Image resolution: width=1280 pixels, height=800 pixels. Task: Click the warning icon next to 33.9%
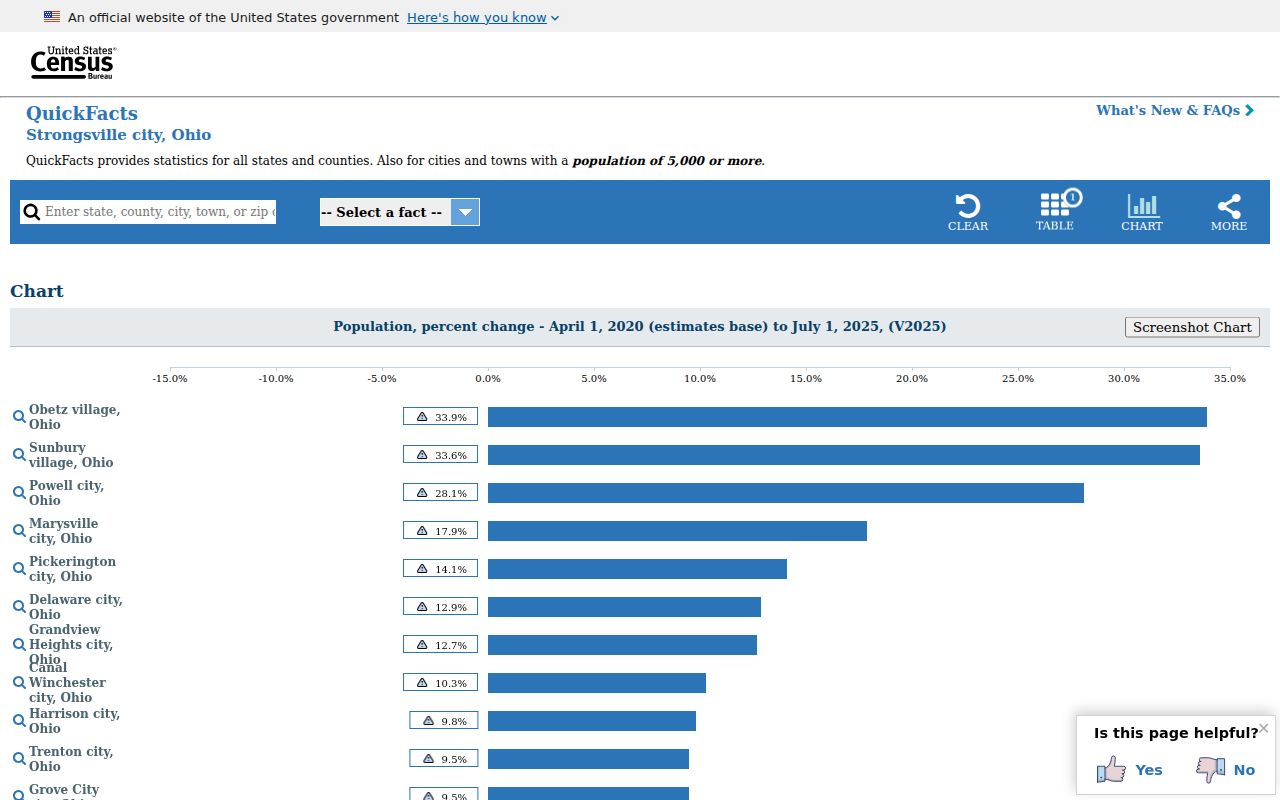422,417
